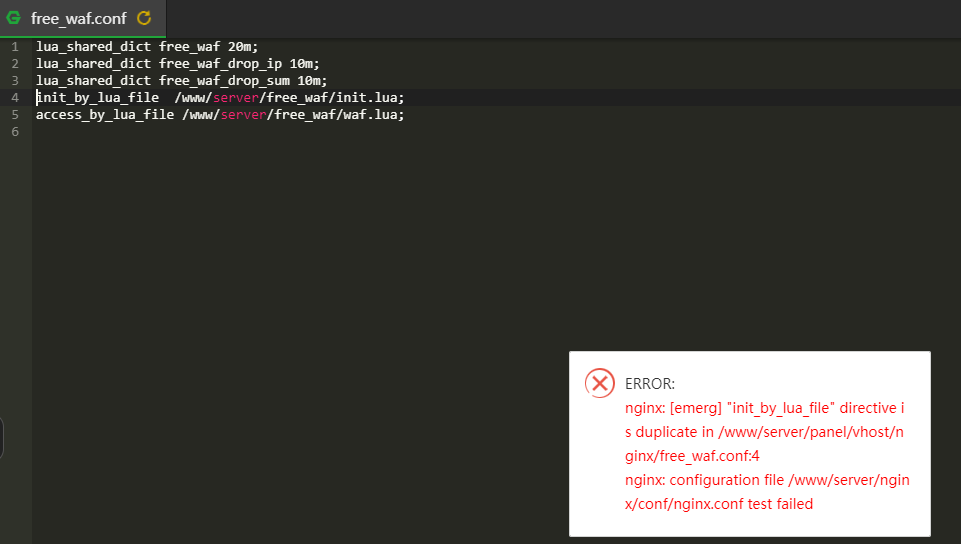Click line number 4 in the gutter
This screenshot has height=544, width=961.
[x=15, y=98]
